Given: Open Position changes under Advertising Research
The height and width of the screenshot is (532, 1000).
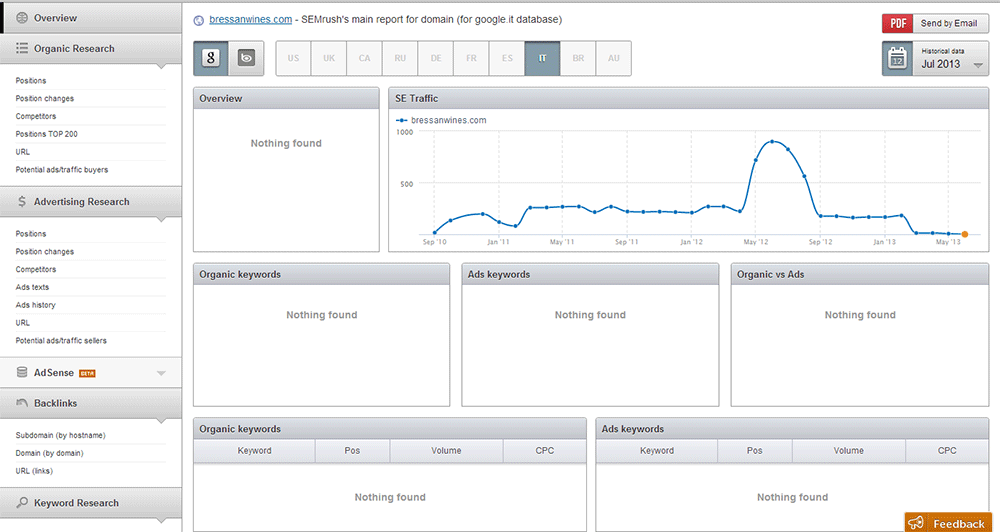Looking at the screenshot, I should tap(45, 251).
